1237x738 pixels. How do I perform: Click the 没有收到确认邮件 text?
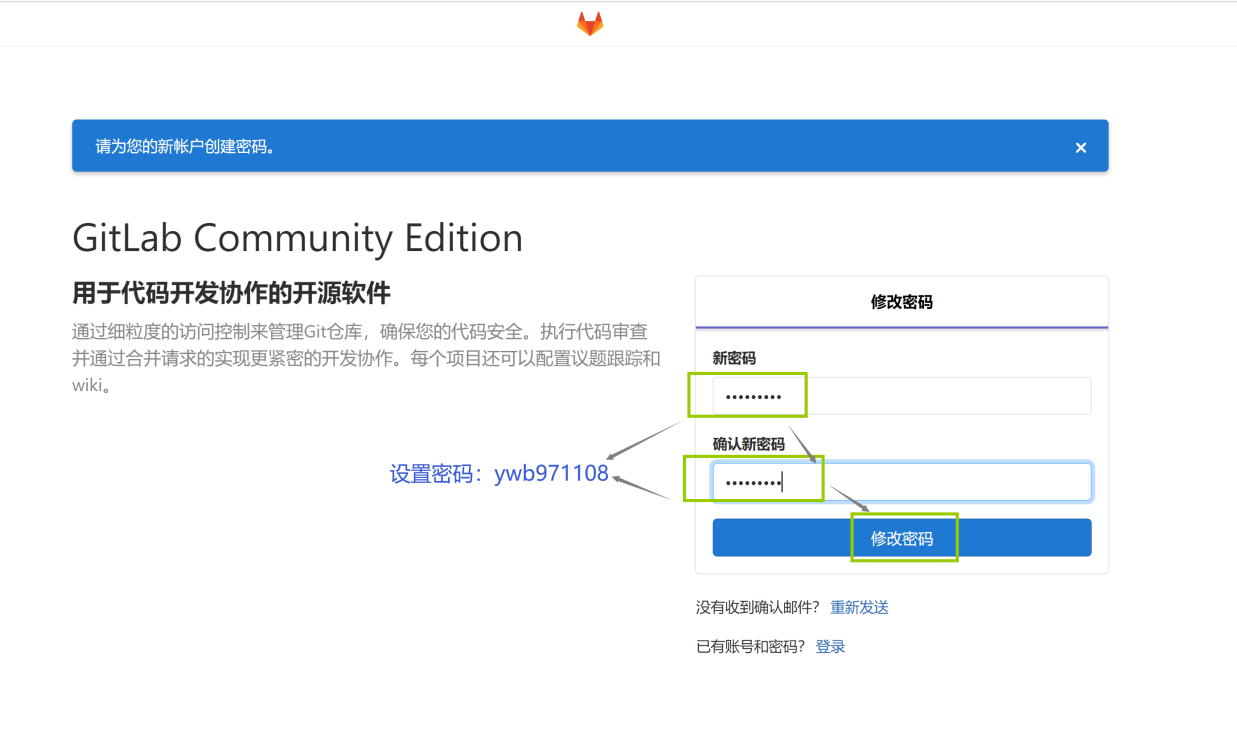(x=758, y=608)
